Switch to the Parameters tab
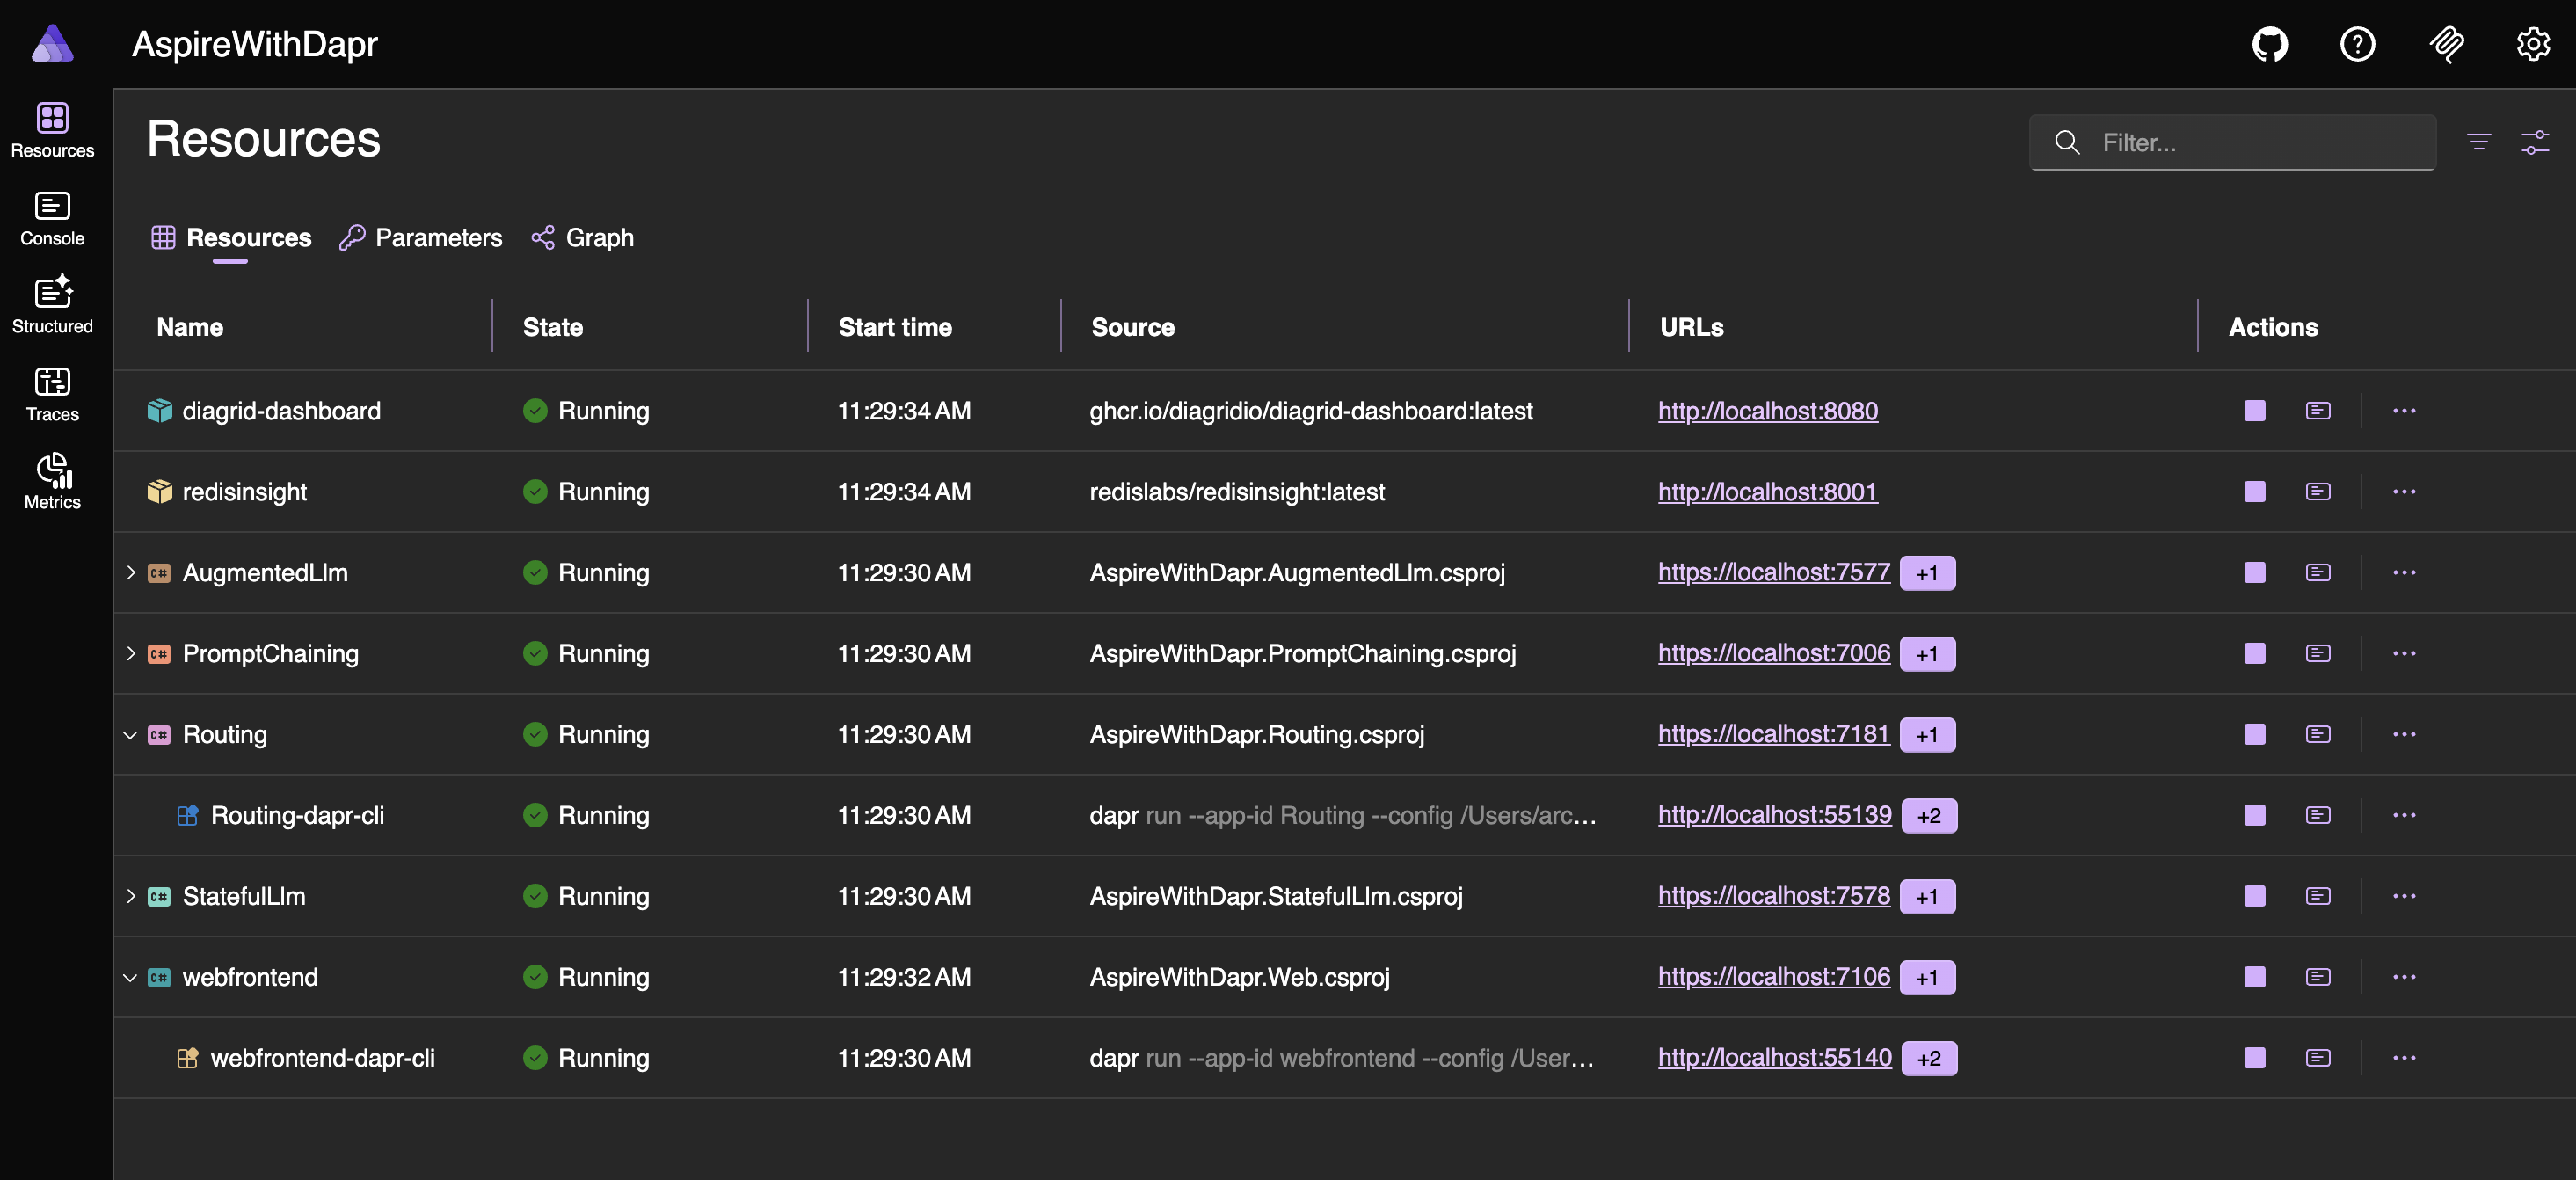The height and width of the screenshot is (1180, 2576). click(421, 238)
